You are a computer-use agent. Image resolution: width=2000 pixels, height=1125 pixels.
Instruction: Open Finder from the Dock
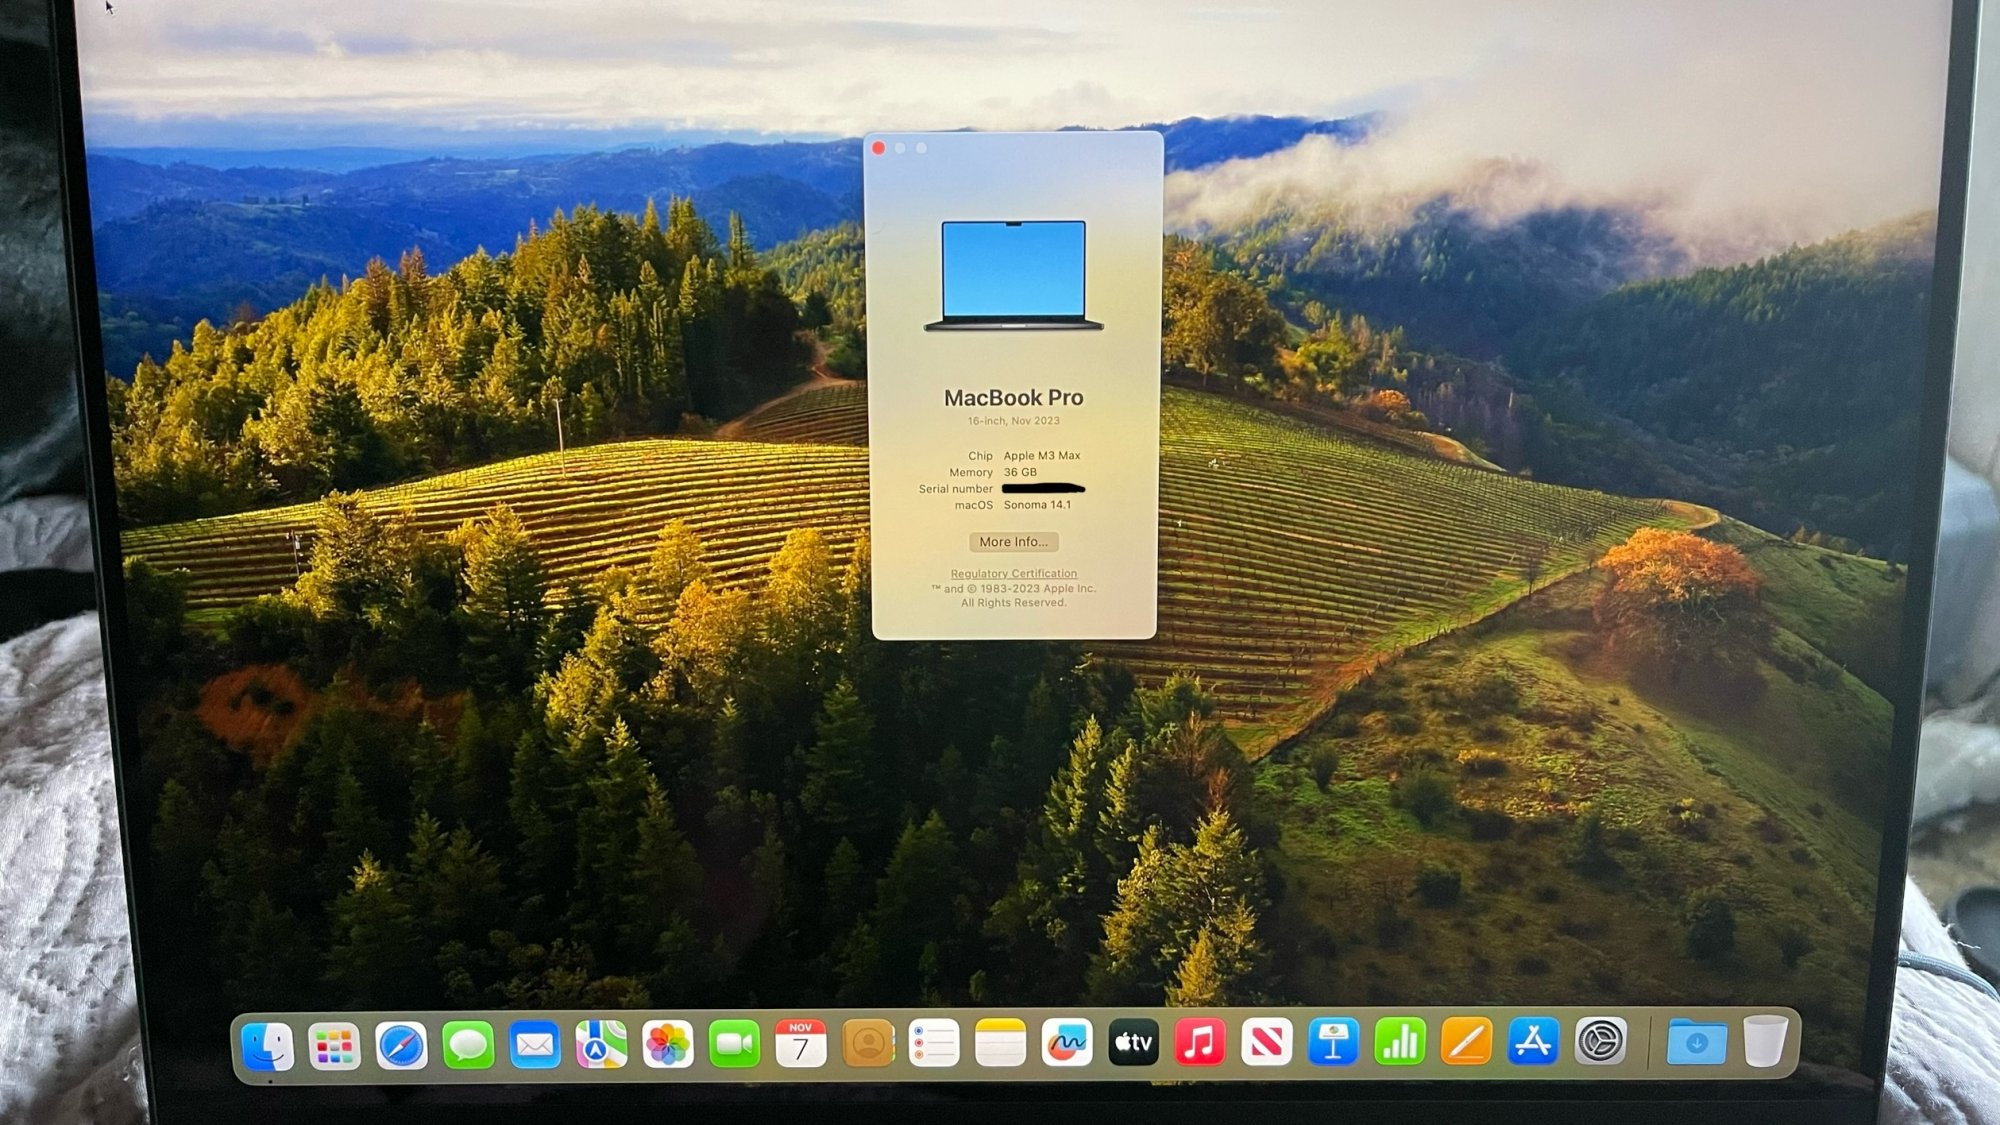click(267, 1045)
